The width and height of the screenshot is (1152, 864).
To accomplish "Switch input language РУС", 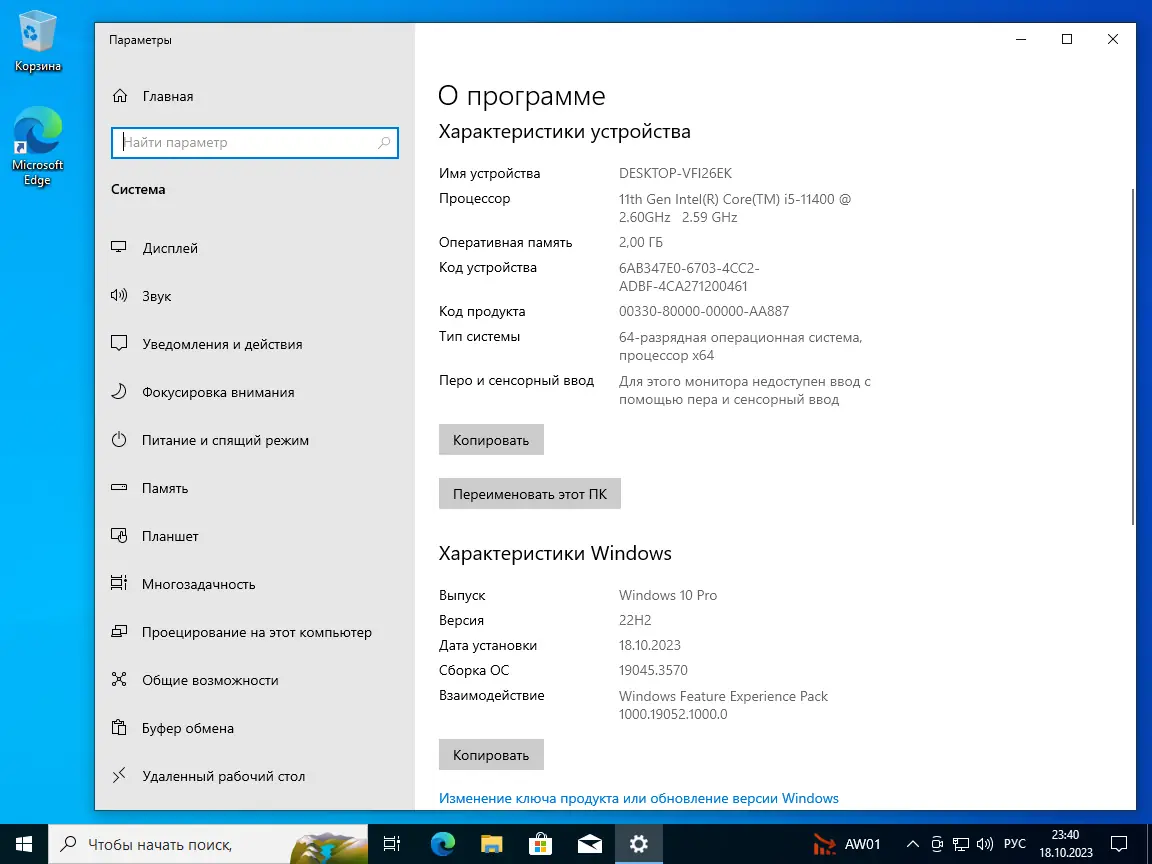I will click(1015, 844).
